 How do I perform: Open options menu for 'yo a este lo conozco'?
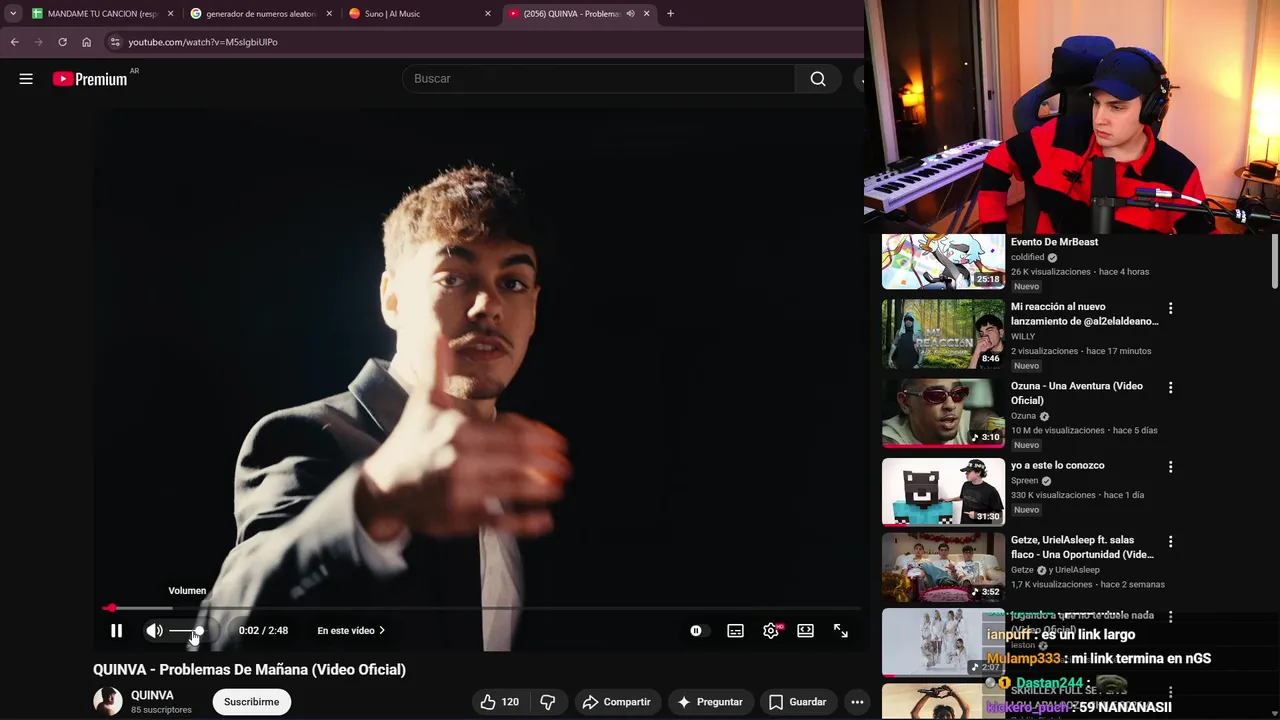(x=1170, y=466)
